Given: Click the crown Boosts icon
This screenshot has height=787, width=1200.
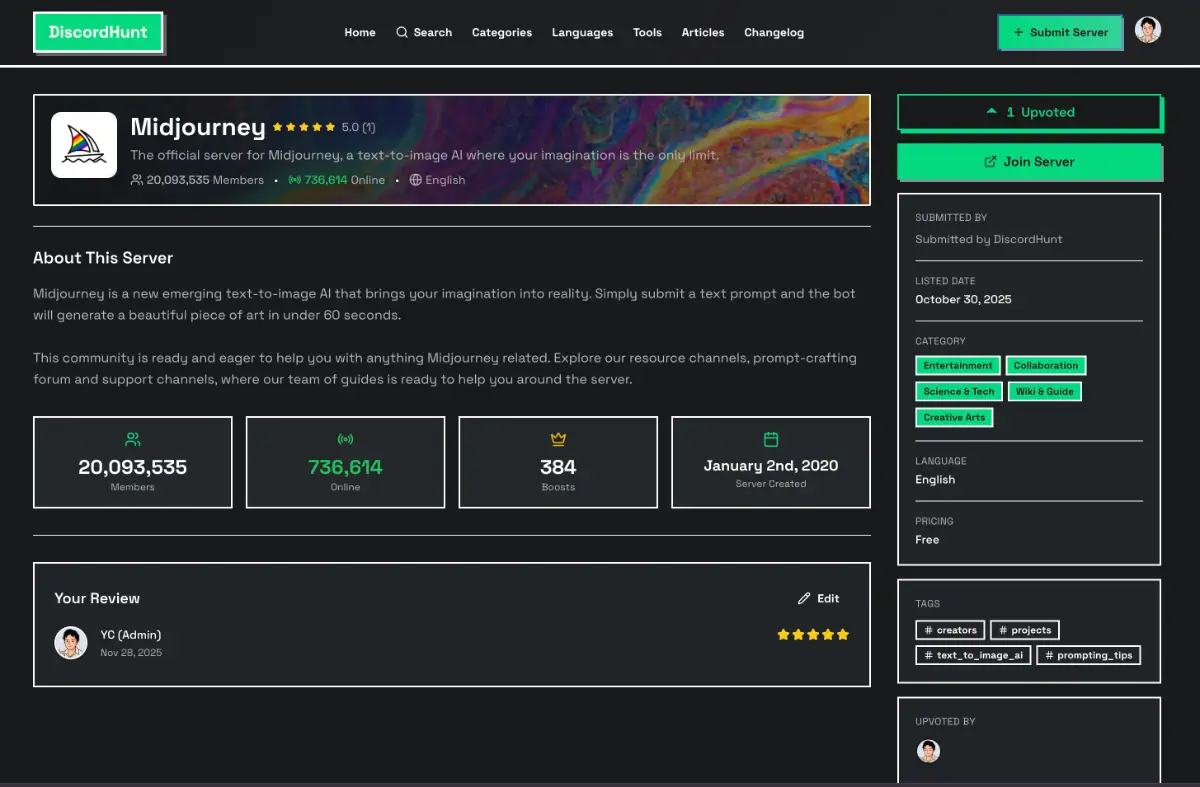Looking at the screenshot, I should tap(558, 439).
